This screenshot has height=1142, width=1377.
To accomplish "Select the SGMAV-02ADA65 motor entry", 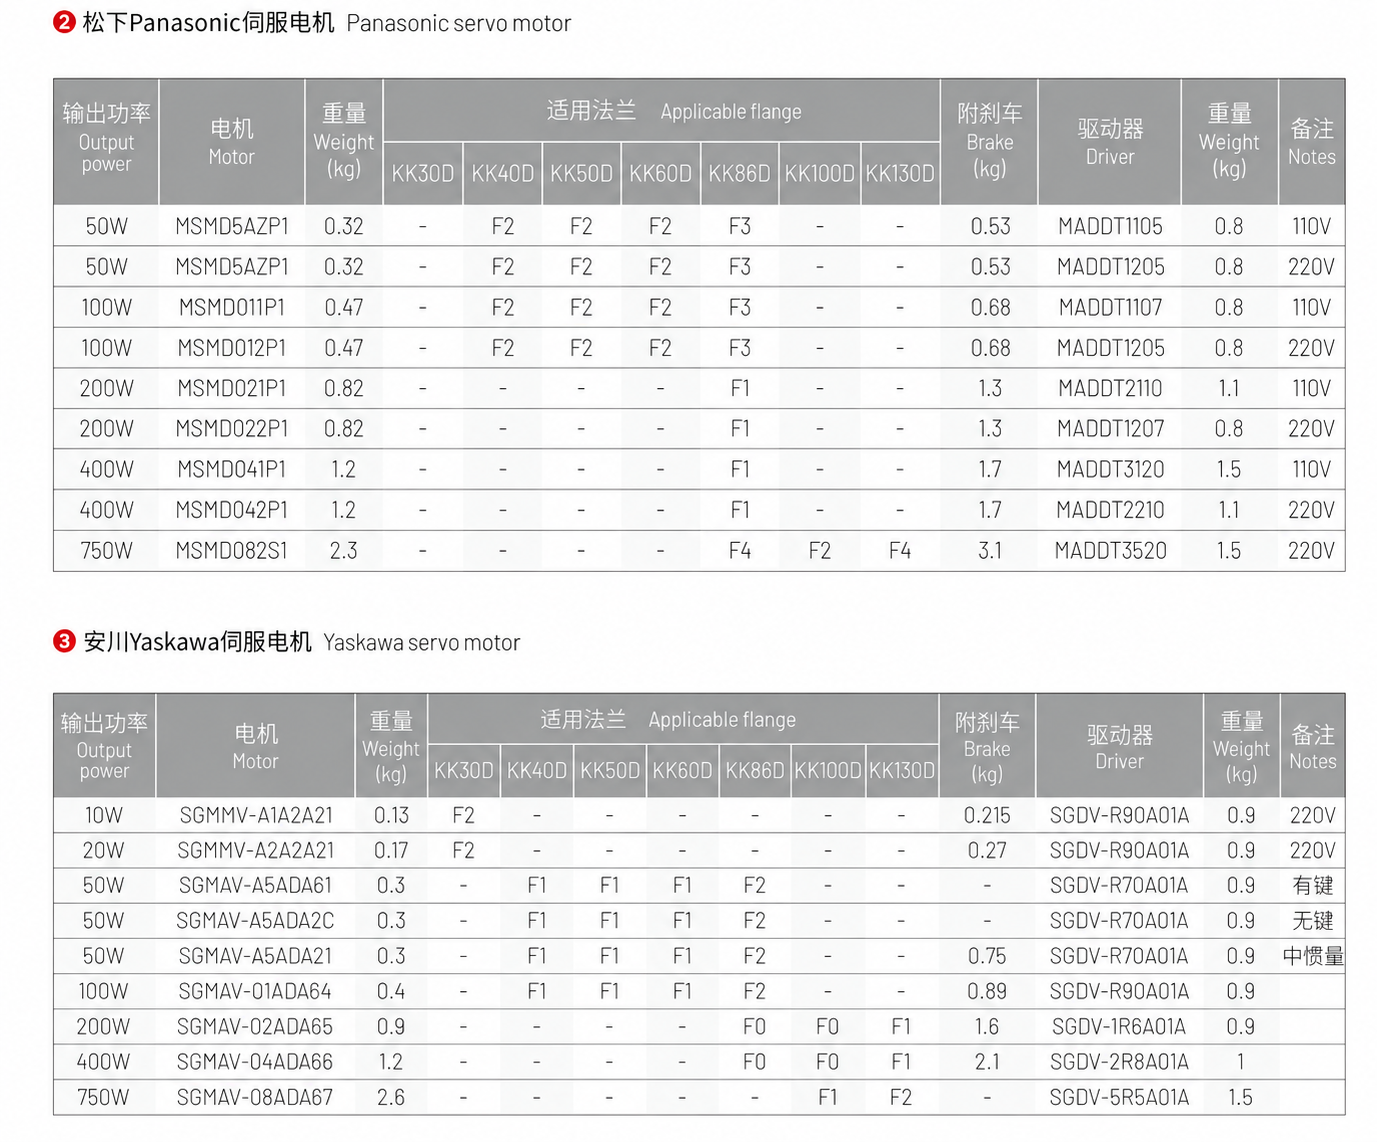I will [256, 1027].
